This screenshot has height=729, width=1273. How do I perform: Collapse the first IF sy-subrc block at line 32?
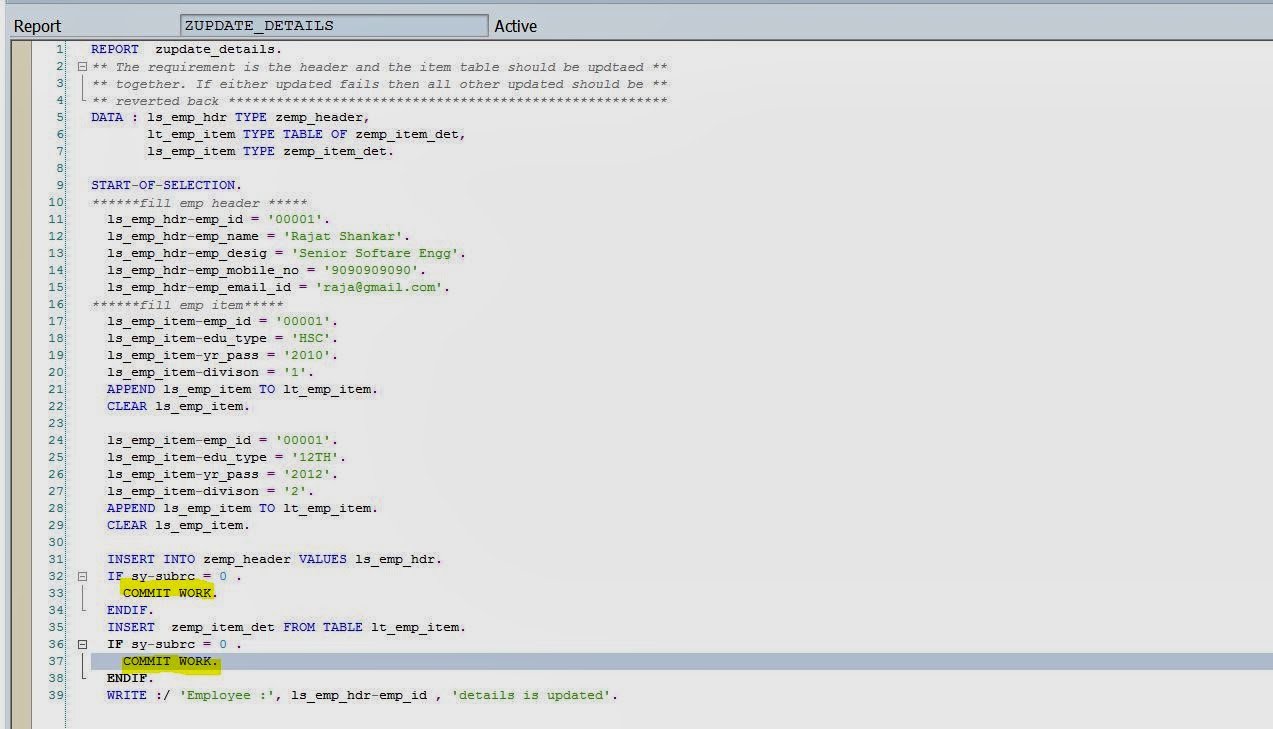pyautogui.click(x=82, y=576)
